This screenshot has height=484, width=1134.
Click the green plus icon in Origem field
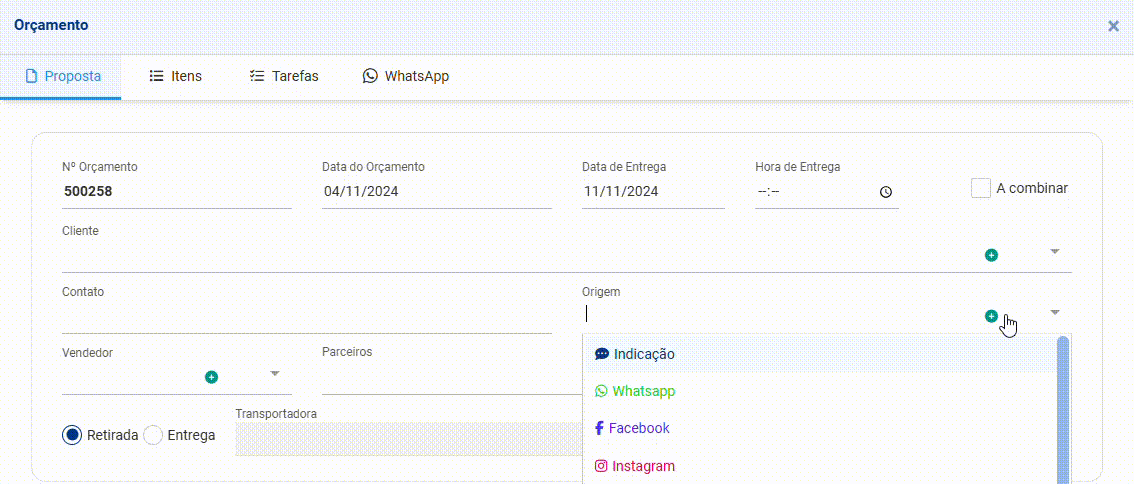coord(991,316)
